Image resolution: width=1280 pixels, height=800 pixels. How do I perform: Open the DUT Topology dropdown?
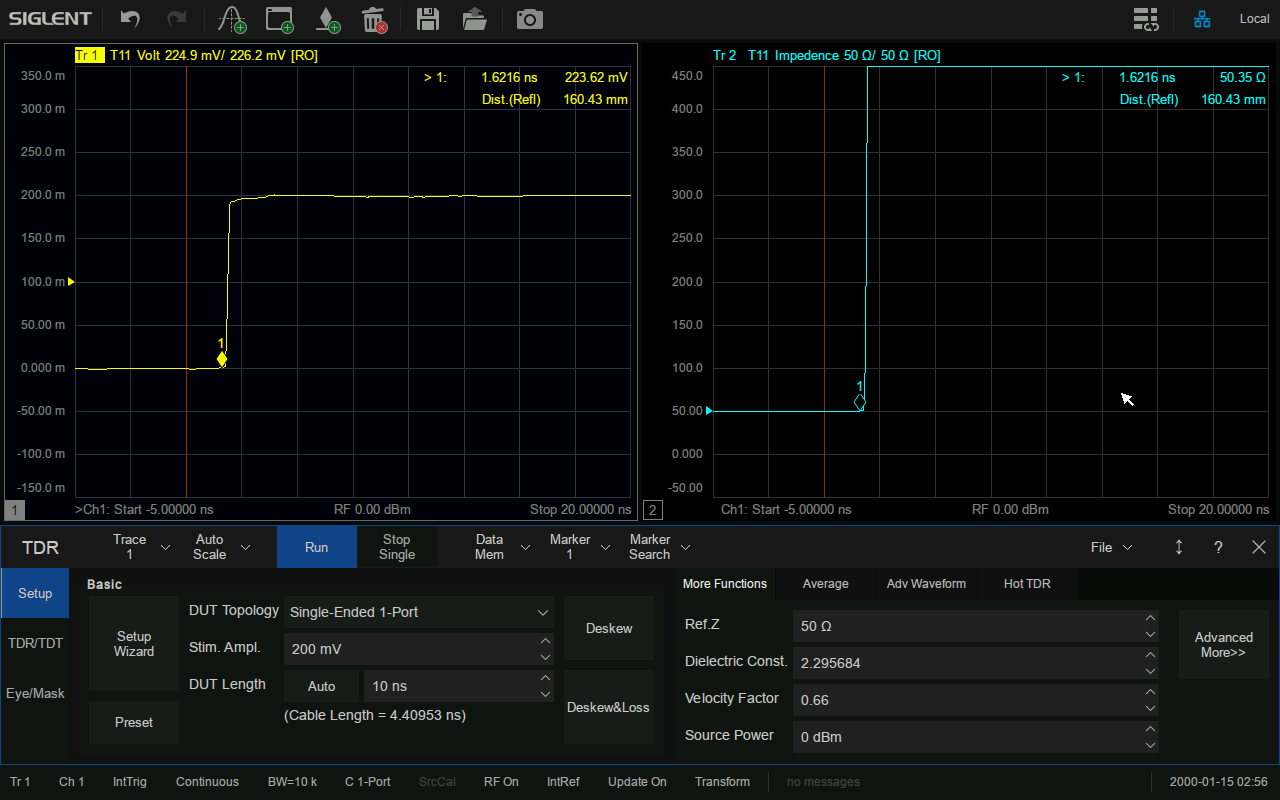(x=419, y=612)
